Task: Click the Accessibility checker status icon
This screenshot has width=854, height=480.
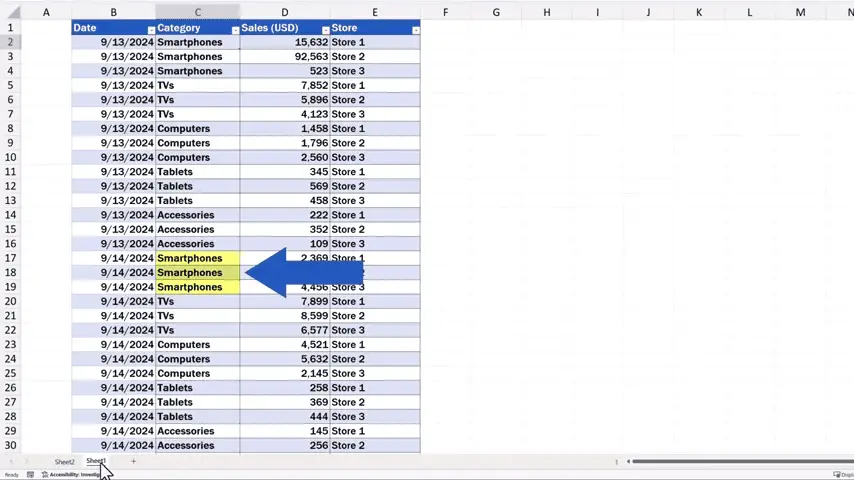Action: click(45, 475)
